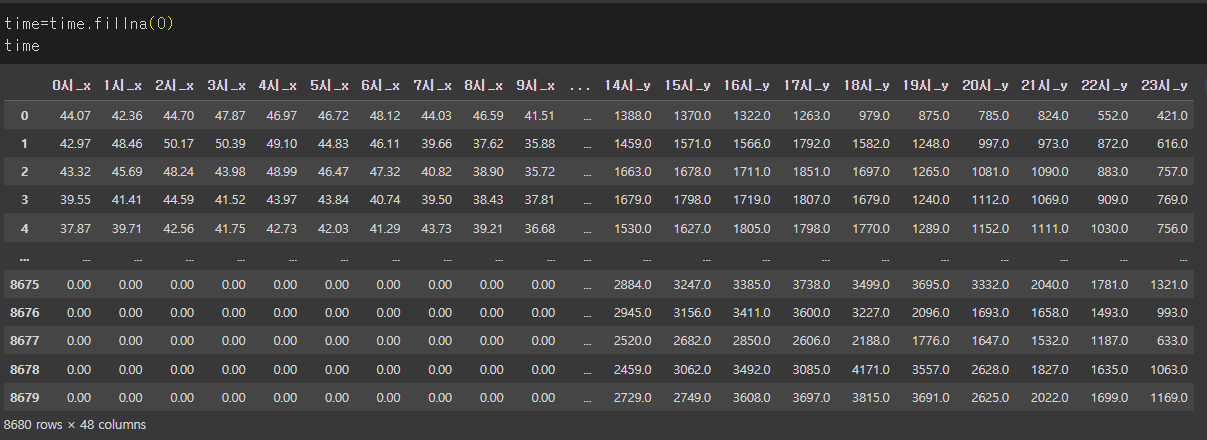This screenshot has width=1207, height=440.
Task: Select the 15시_y column header
Action: (688, 86)
